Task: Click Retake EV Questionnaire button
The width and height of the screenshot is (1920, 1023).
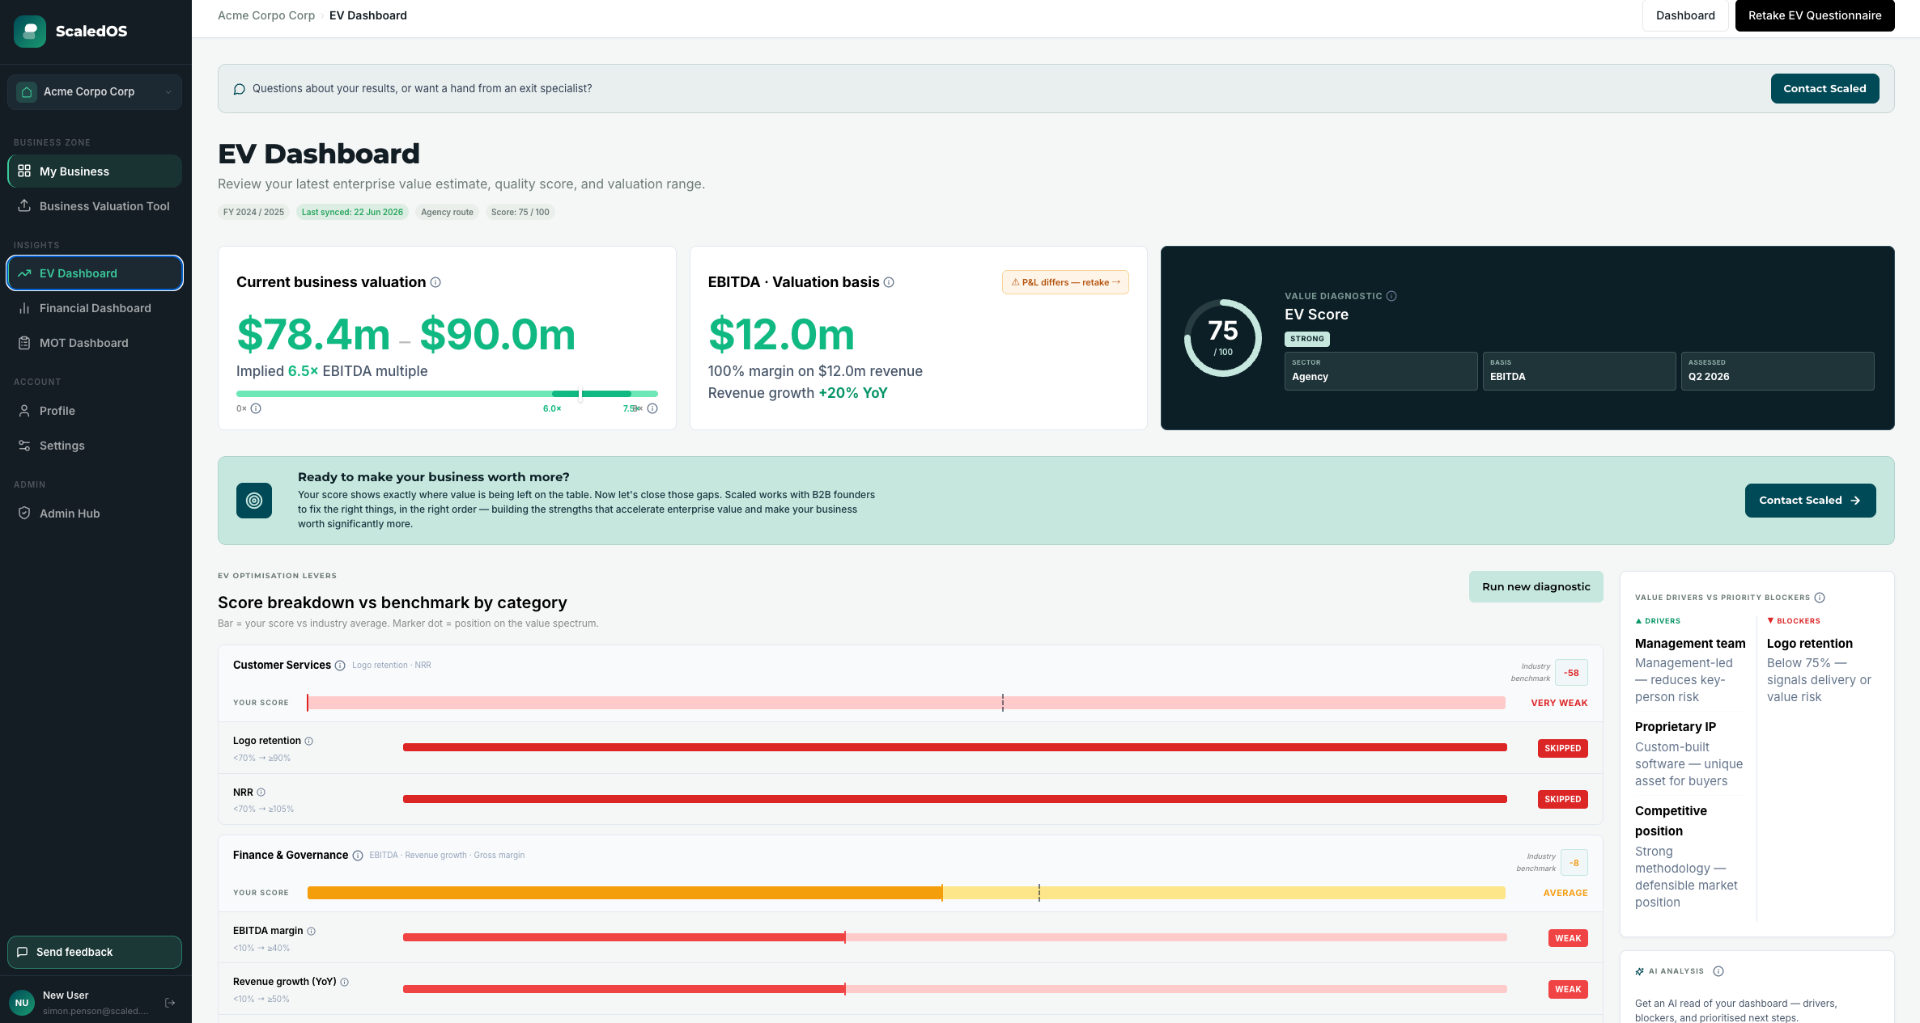Action: tap(1814, 16)
